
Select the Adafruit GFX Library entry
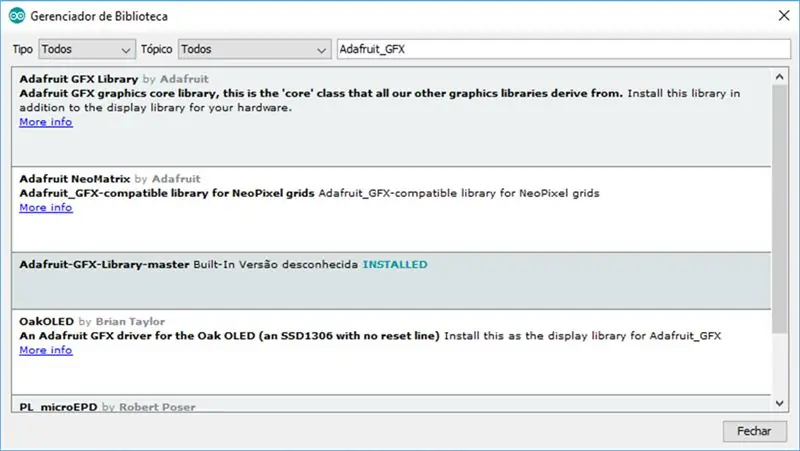tap(391, 117)
